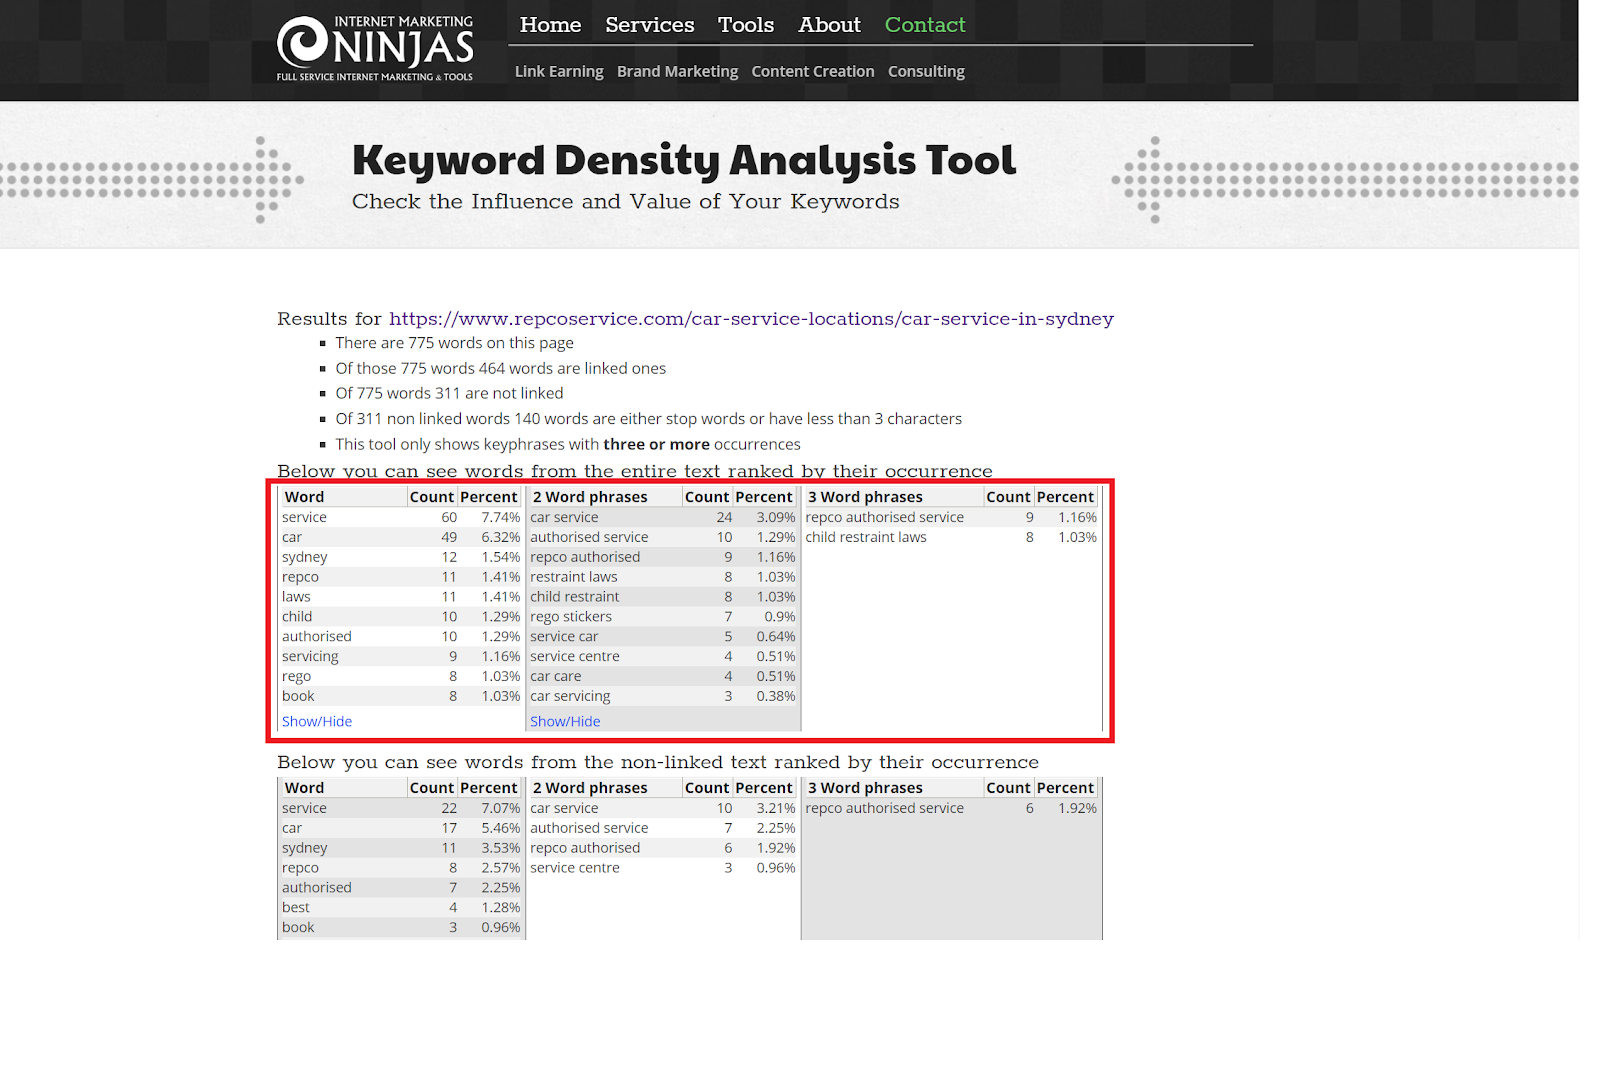Screen dimensions: 1600x1067
Task: Click the 0.38% percent value for car servicing
Action: pyautogui.click(x=776, y=696)
